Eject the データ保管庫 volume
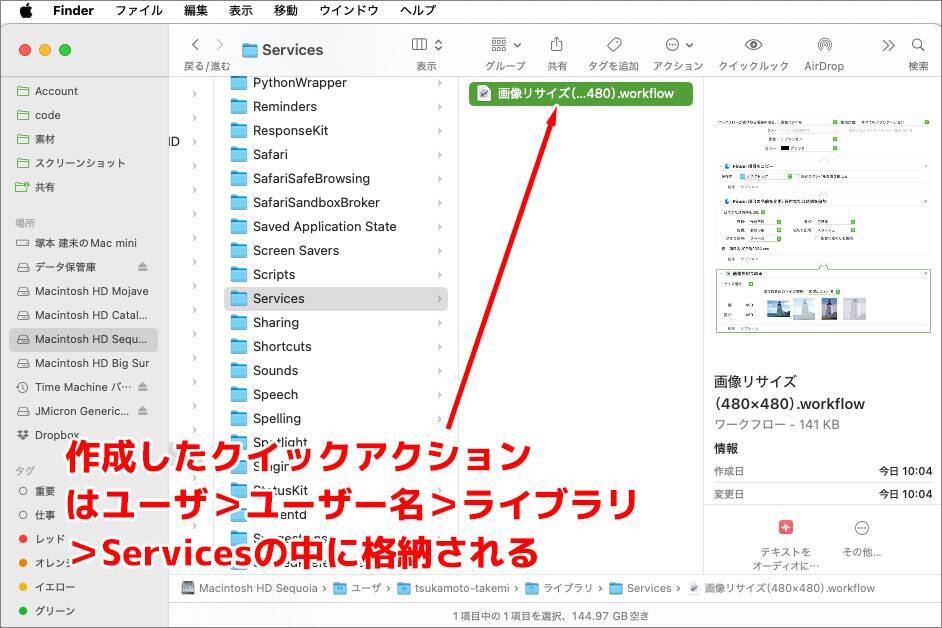 click(142, 267)
